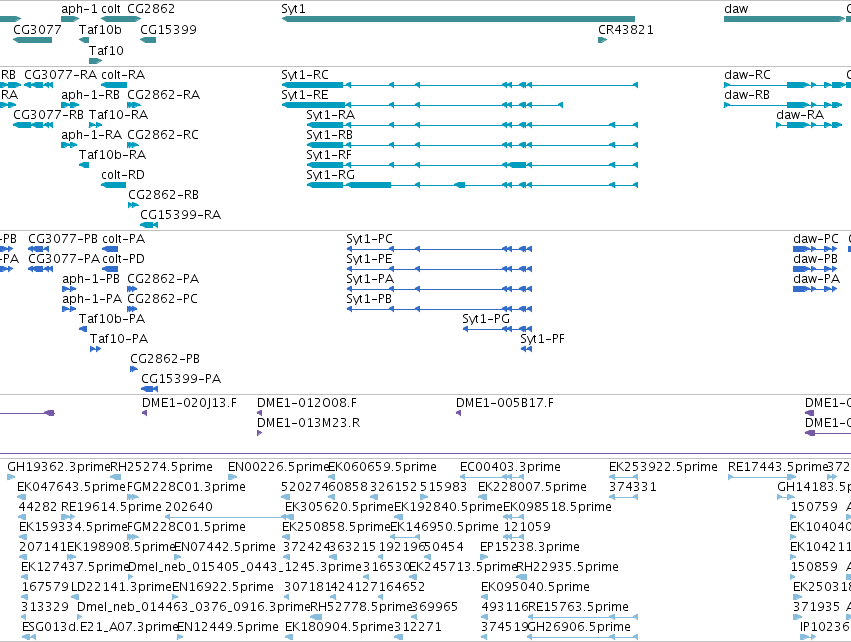Select the Taf10b-PA protein glyph
Screen dimensions: 851x642
[83, 329]
